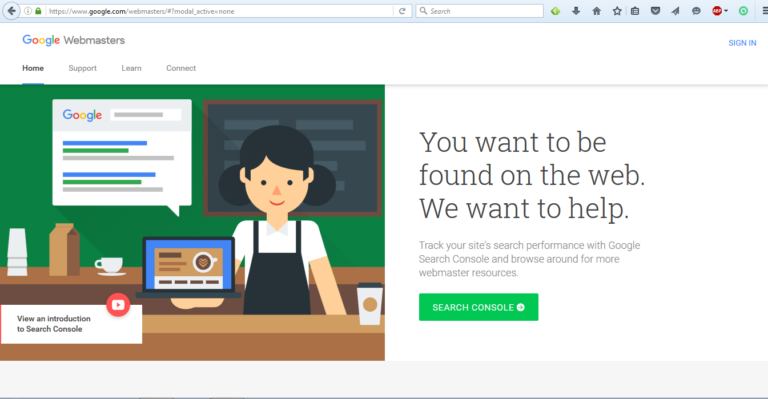This screenshot has width=768, height=399.
Task: Click the Feedly green diamond extension icon
Action: [555, 11]
